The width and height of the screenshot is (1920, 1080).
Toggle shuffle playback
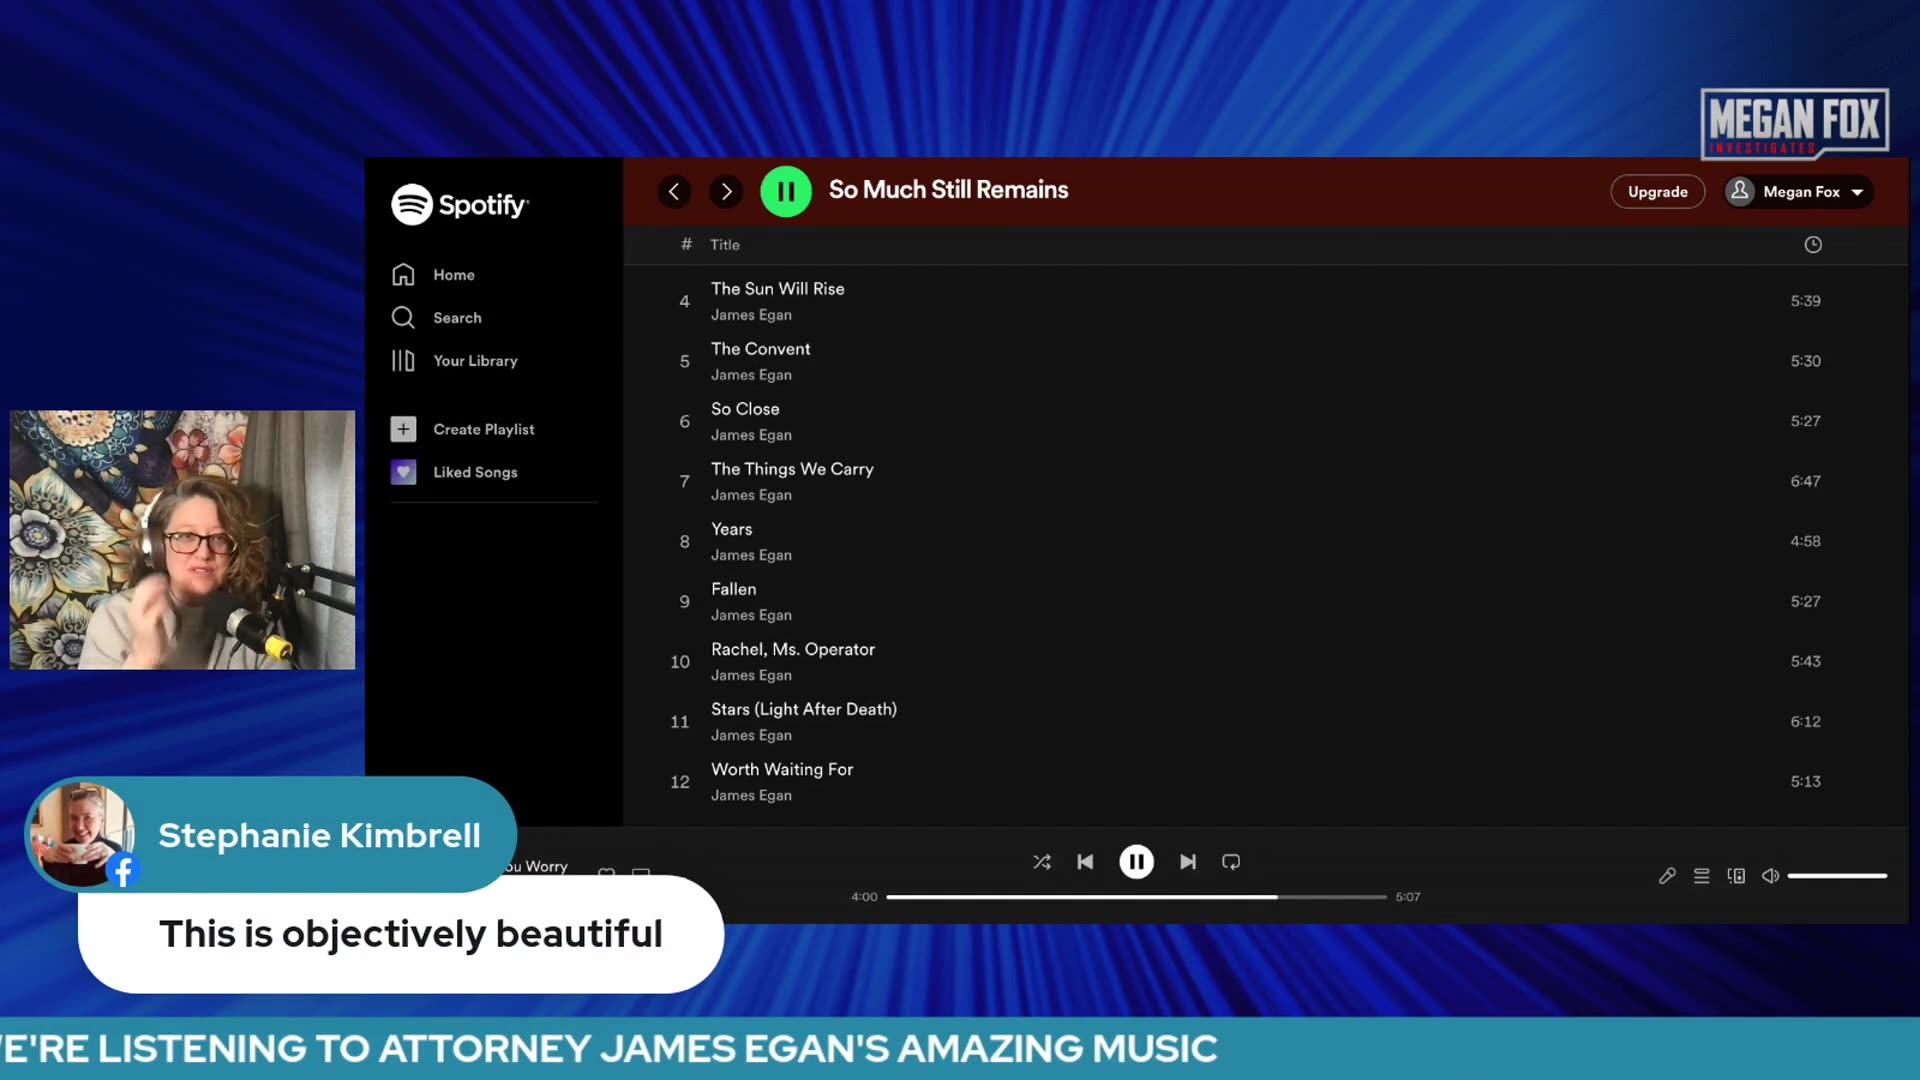coord(1041,862)
